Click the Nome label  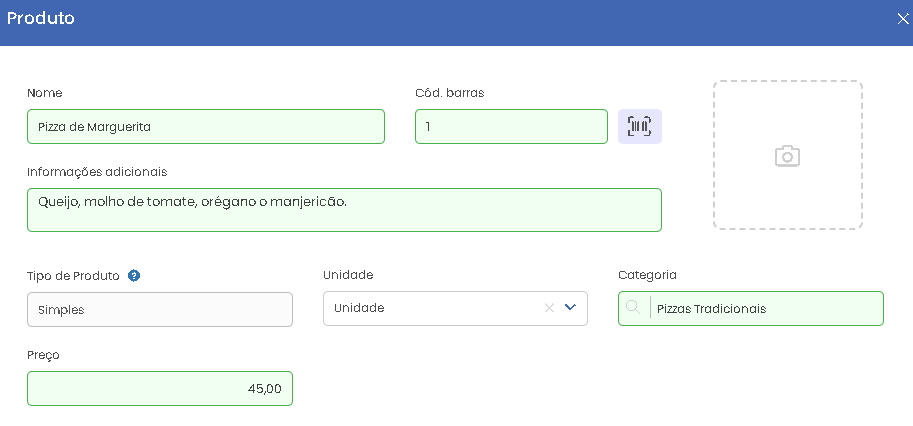tap(44, 93)
